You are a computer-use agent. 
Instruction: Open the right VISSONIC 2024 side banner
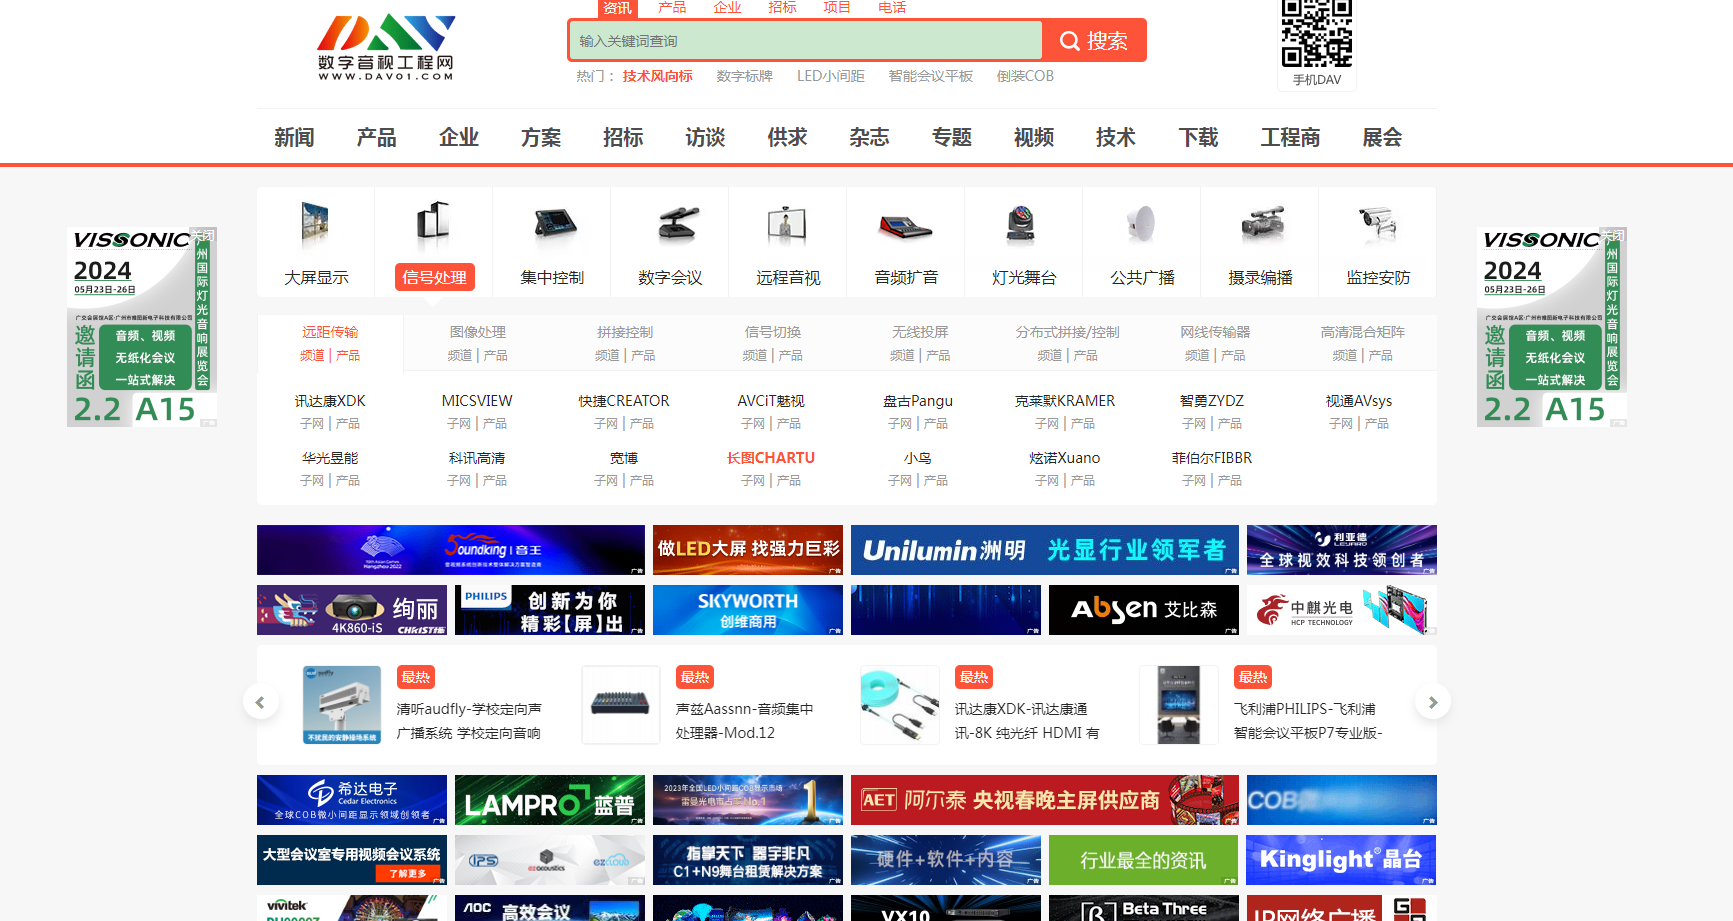pos(1552,327)
